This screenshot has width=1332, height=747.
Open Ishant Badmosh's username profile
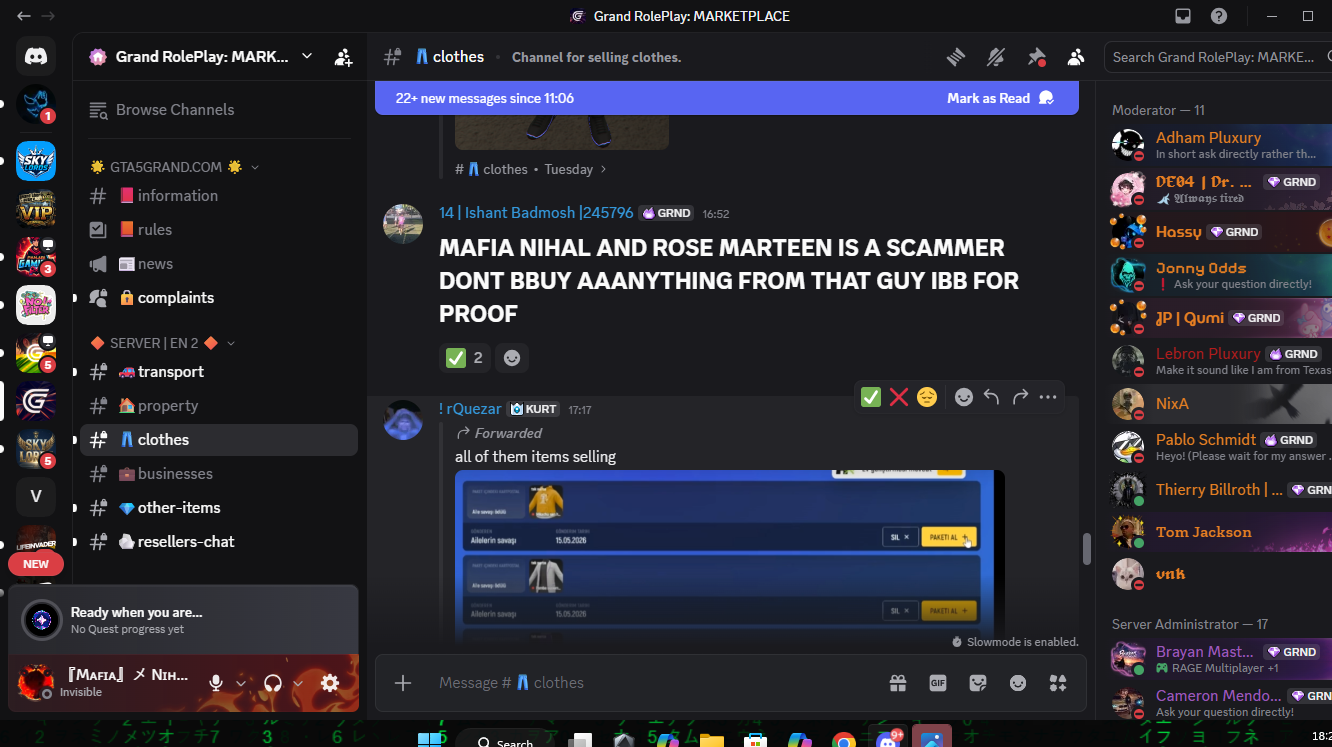pos(536,213)
